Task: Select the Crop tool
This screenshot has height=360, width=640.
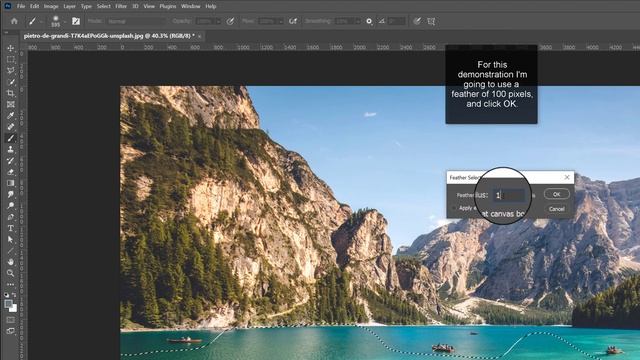Action: [x=11, y=93]
